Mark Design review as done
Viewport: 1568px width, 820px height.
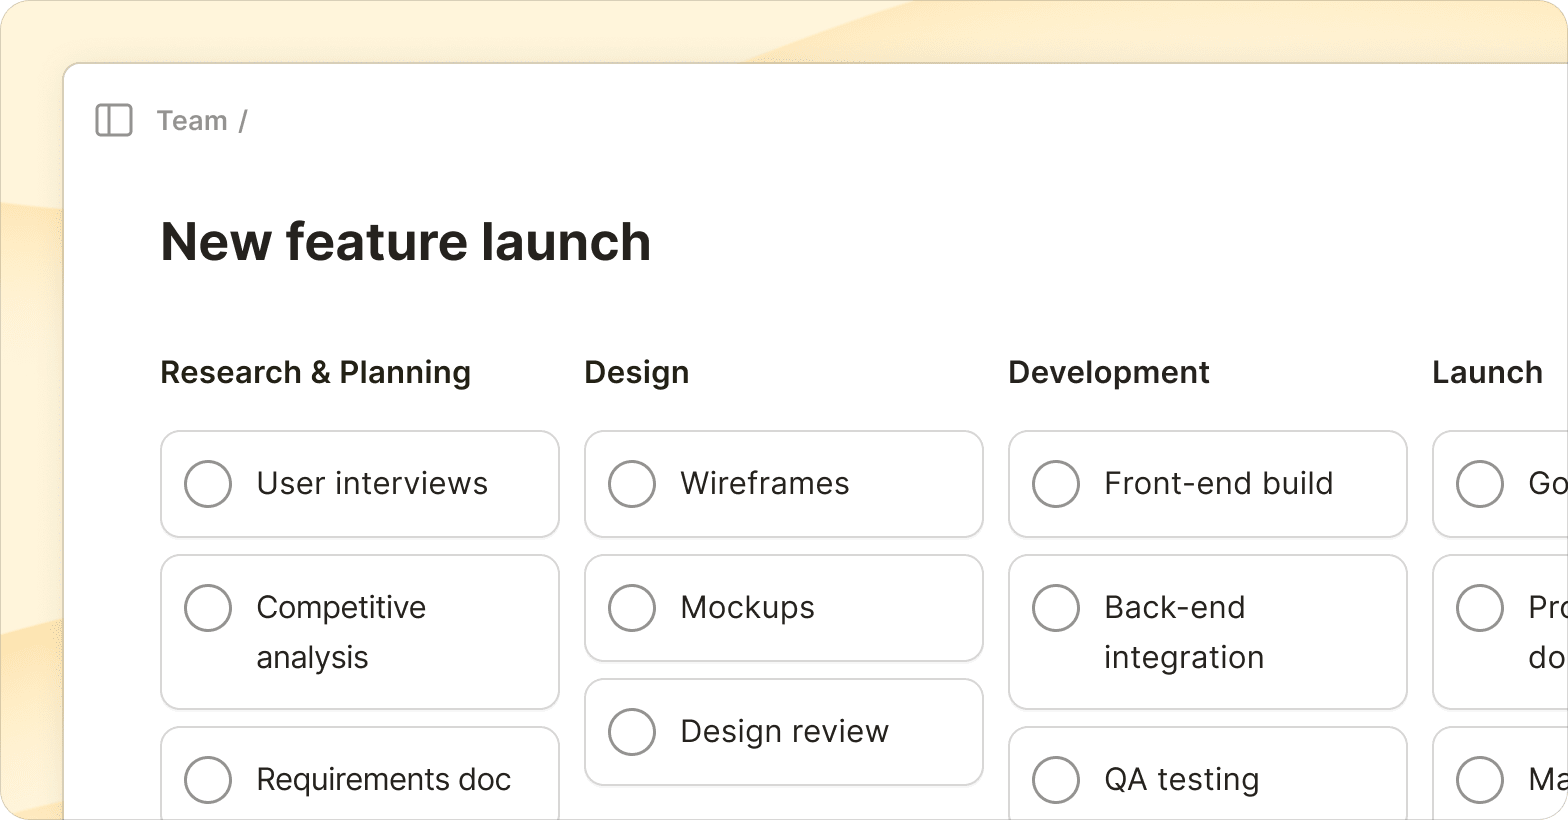click(632, 732)
